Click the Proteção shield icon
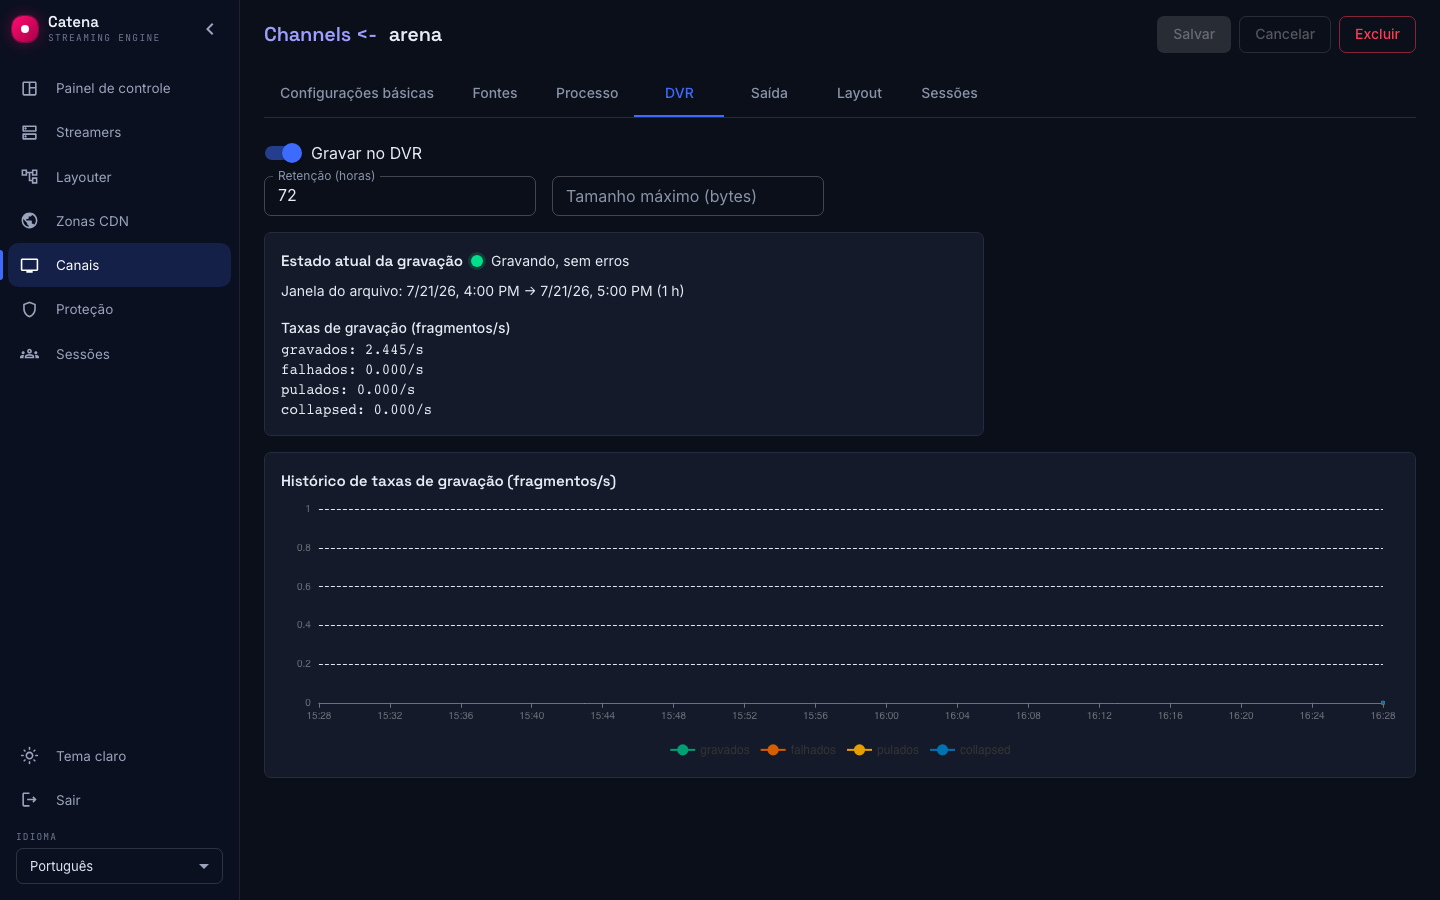This screenshot has height=900, width=1440. [30, 309]
